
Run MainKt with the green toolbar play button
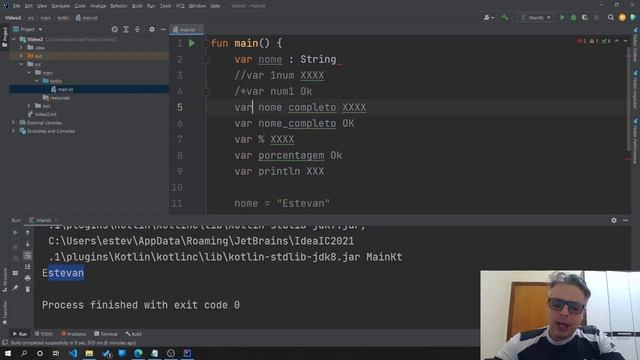(x=562, y=18)
